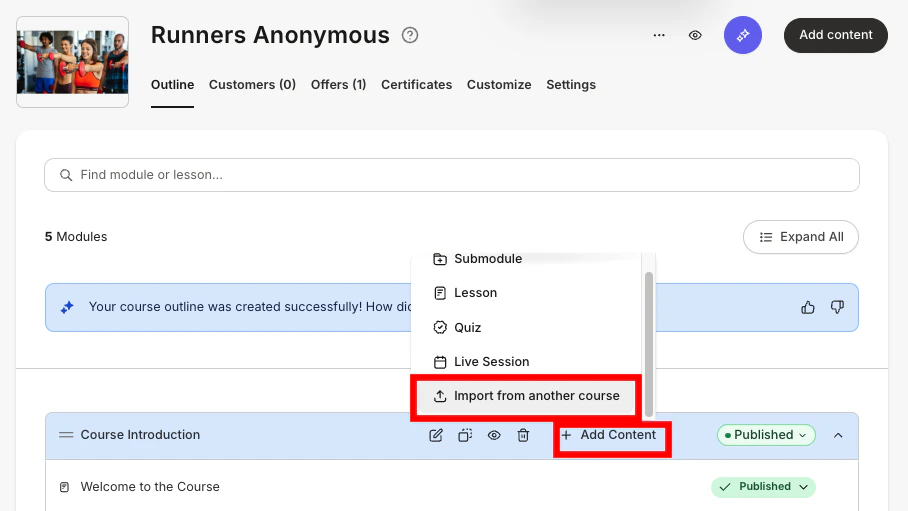Choose Import from another course

526,396
